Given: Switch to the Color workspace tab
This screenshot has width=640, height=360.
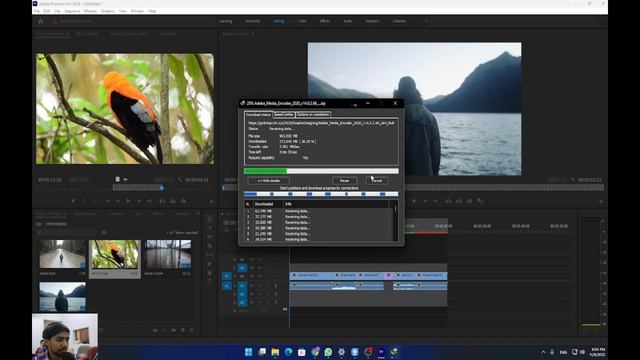Looking at the screenshot, I should tap(302, 21).
